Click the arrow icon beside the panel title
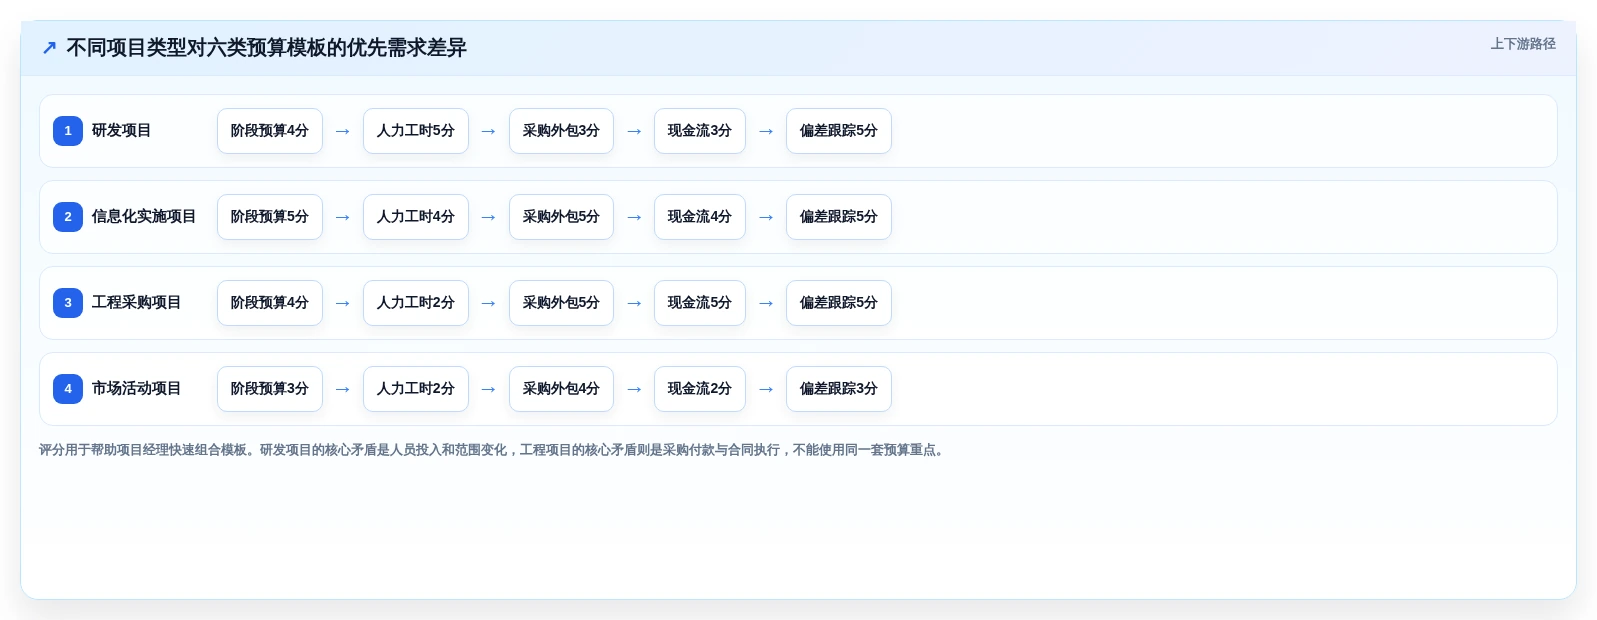Viewport: 1597px width, 620px height. point(49,48)
